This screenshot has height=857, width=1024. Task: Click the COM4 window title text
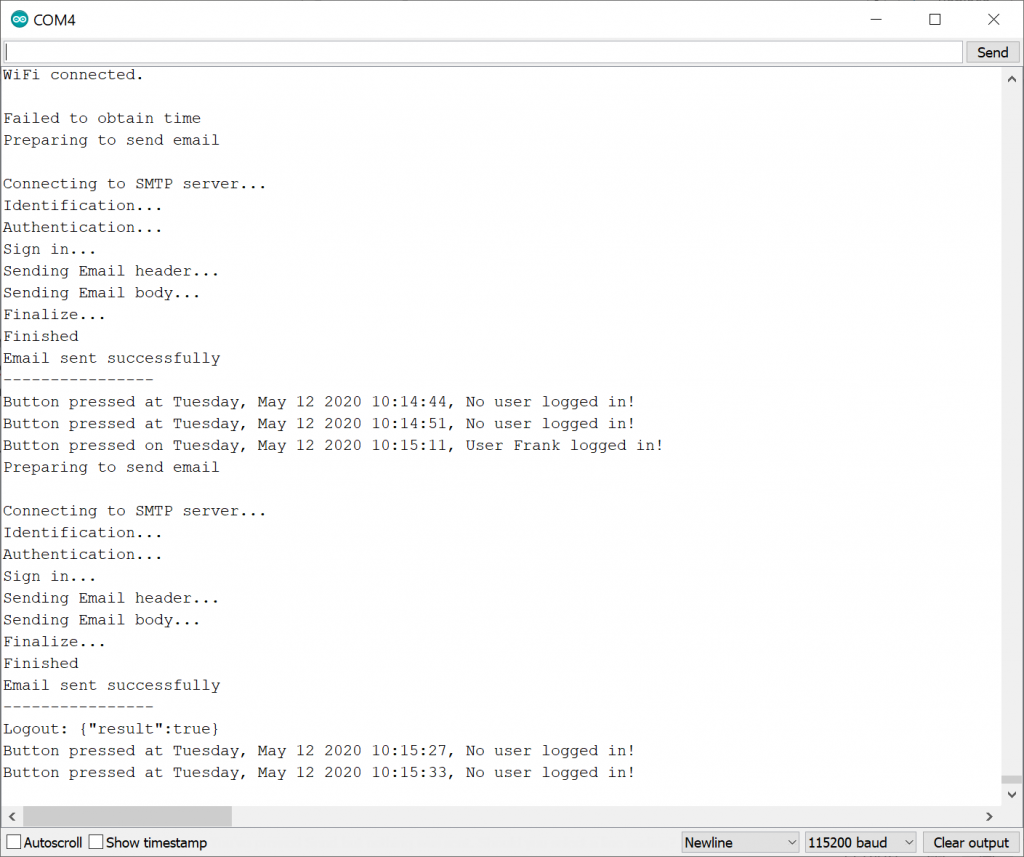pyautogui.click(x=54, y=20)
